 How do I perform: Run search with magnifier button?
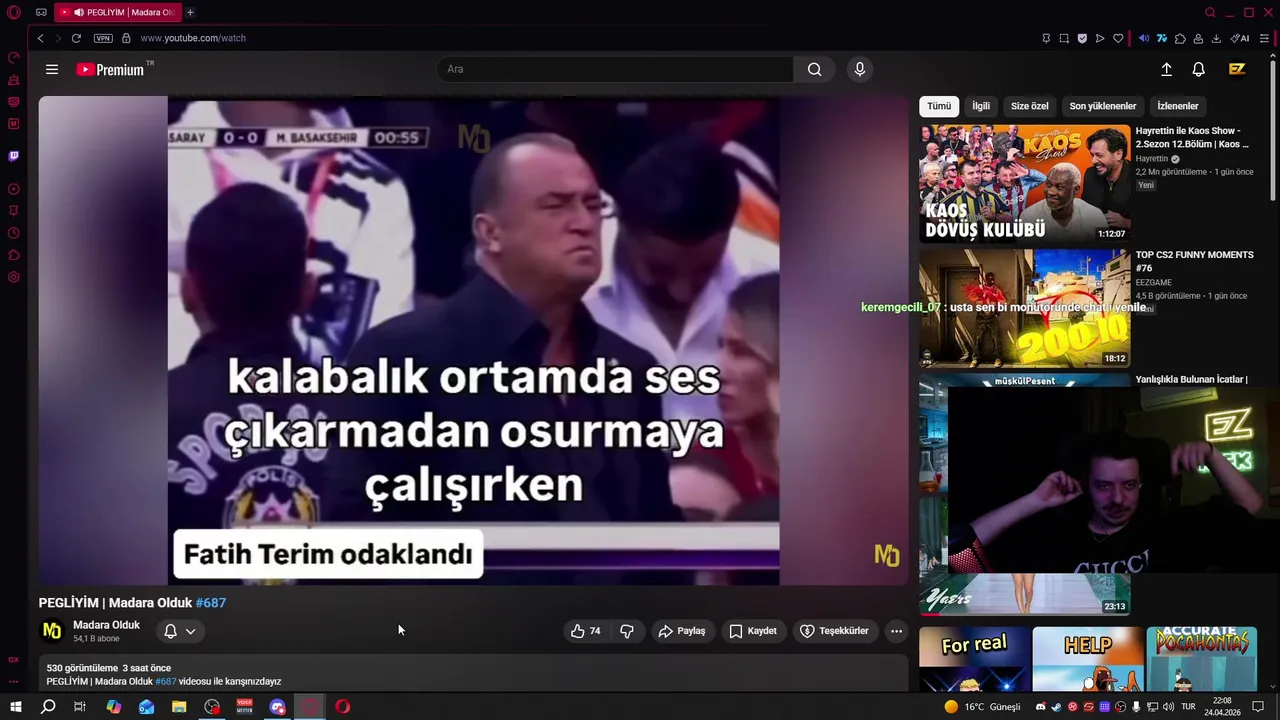[815, 69]
